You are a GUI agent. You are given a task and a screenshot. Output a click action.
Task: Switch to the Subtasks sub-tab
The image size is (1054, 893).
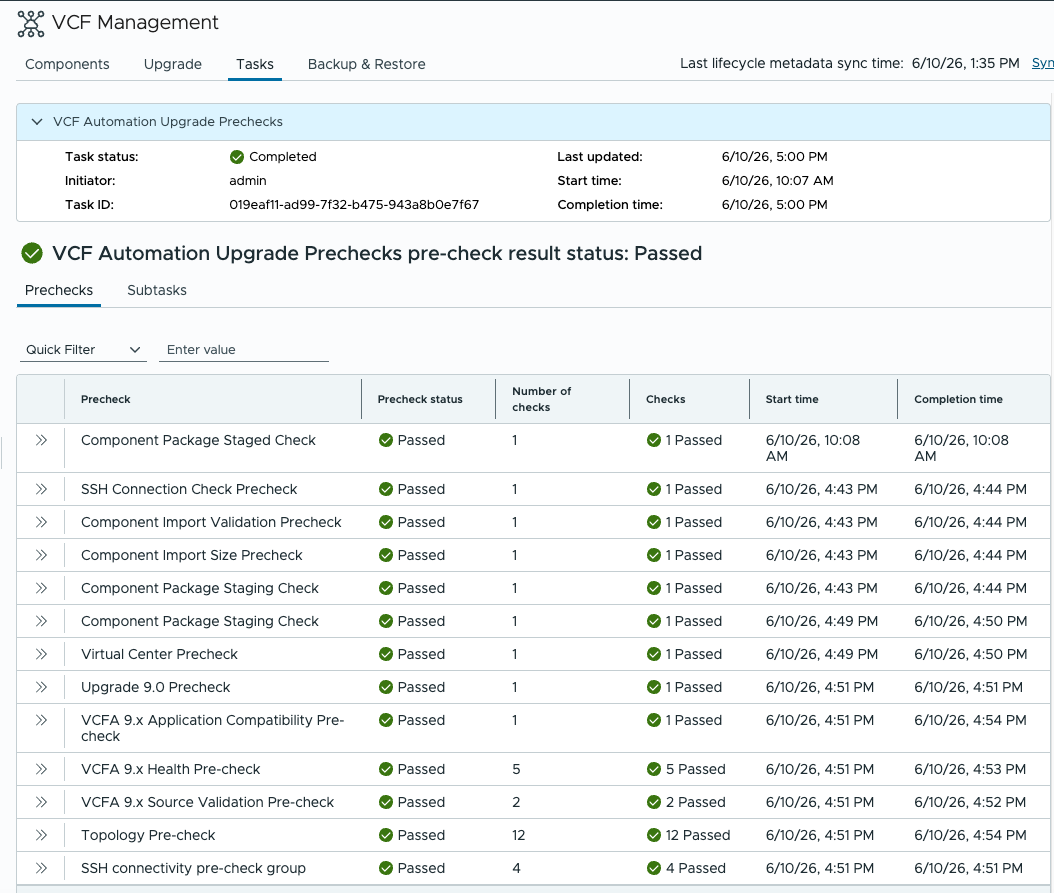(x=157, y=290)
